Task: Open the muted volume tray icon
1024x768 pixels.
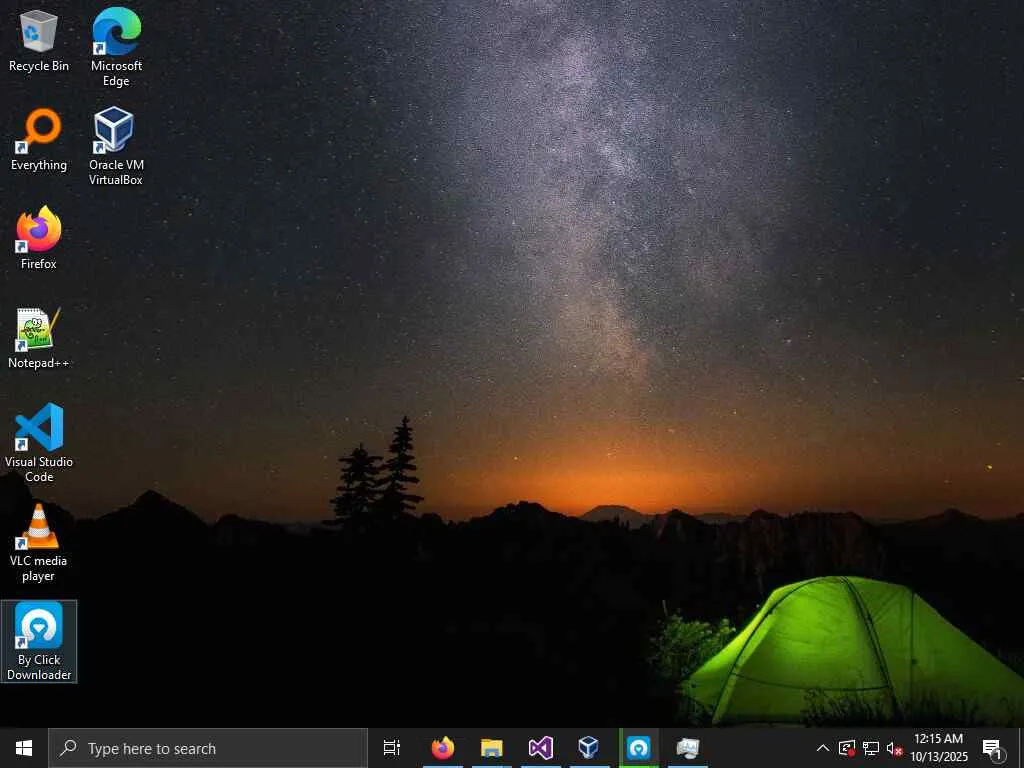Action: (x=895, y=748)
